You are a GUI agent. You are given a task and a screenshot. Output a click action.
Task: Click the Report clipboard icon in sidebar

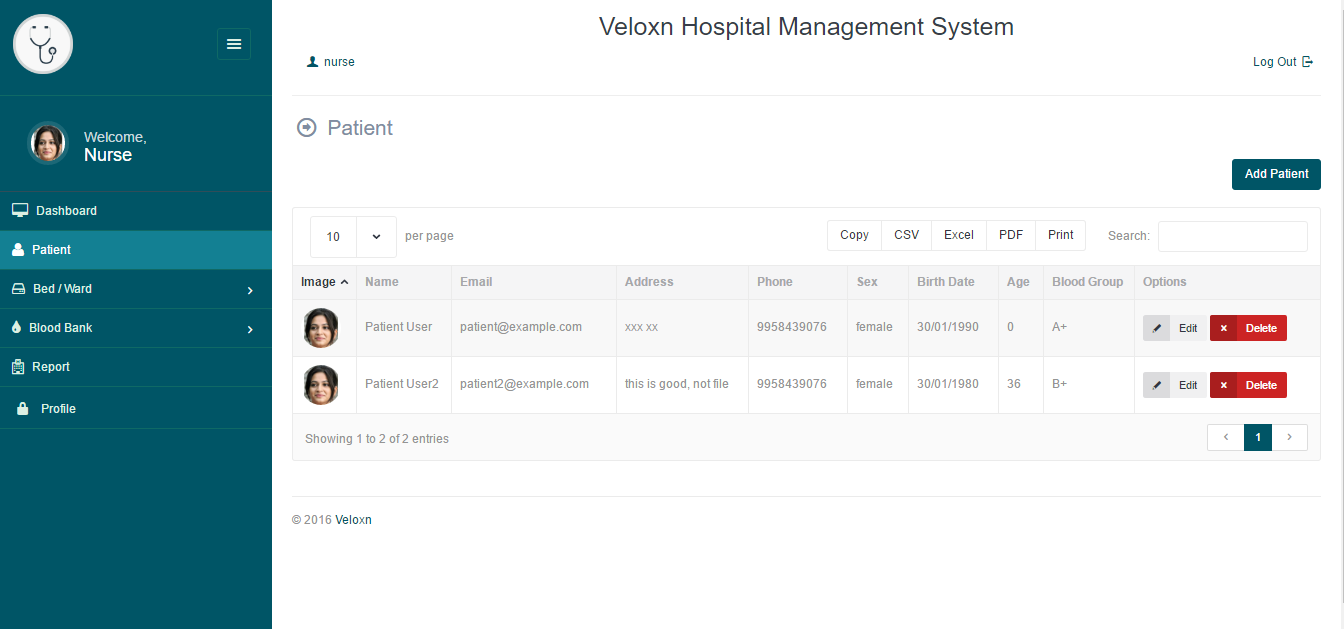(x=18, y=367)
